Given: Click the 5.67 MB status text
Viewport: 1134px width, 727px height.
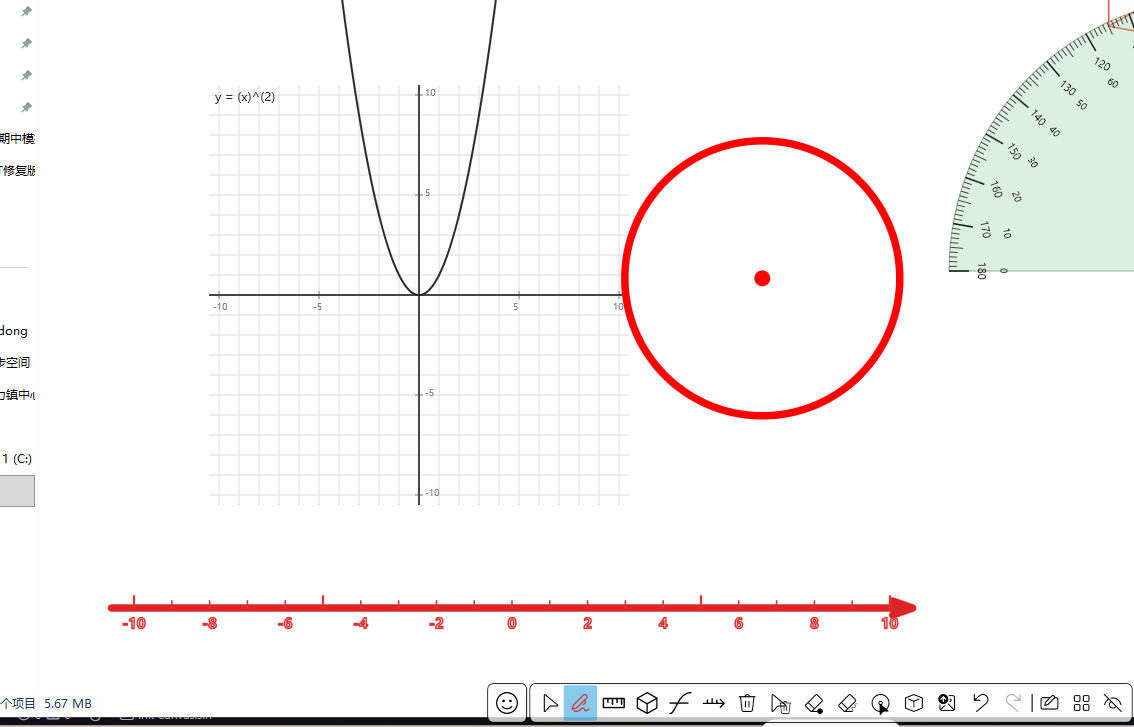Looking at the screenshot, I should click(68, 703).
